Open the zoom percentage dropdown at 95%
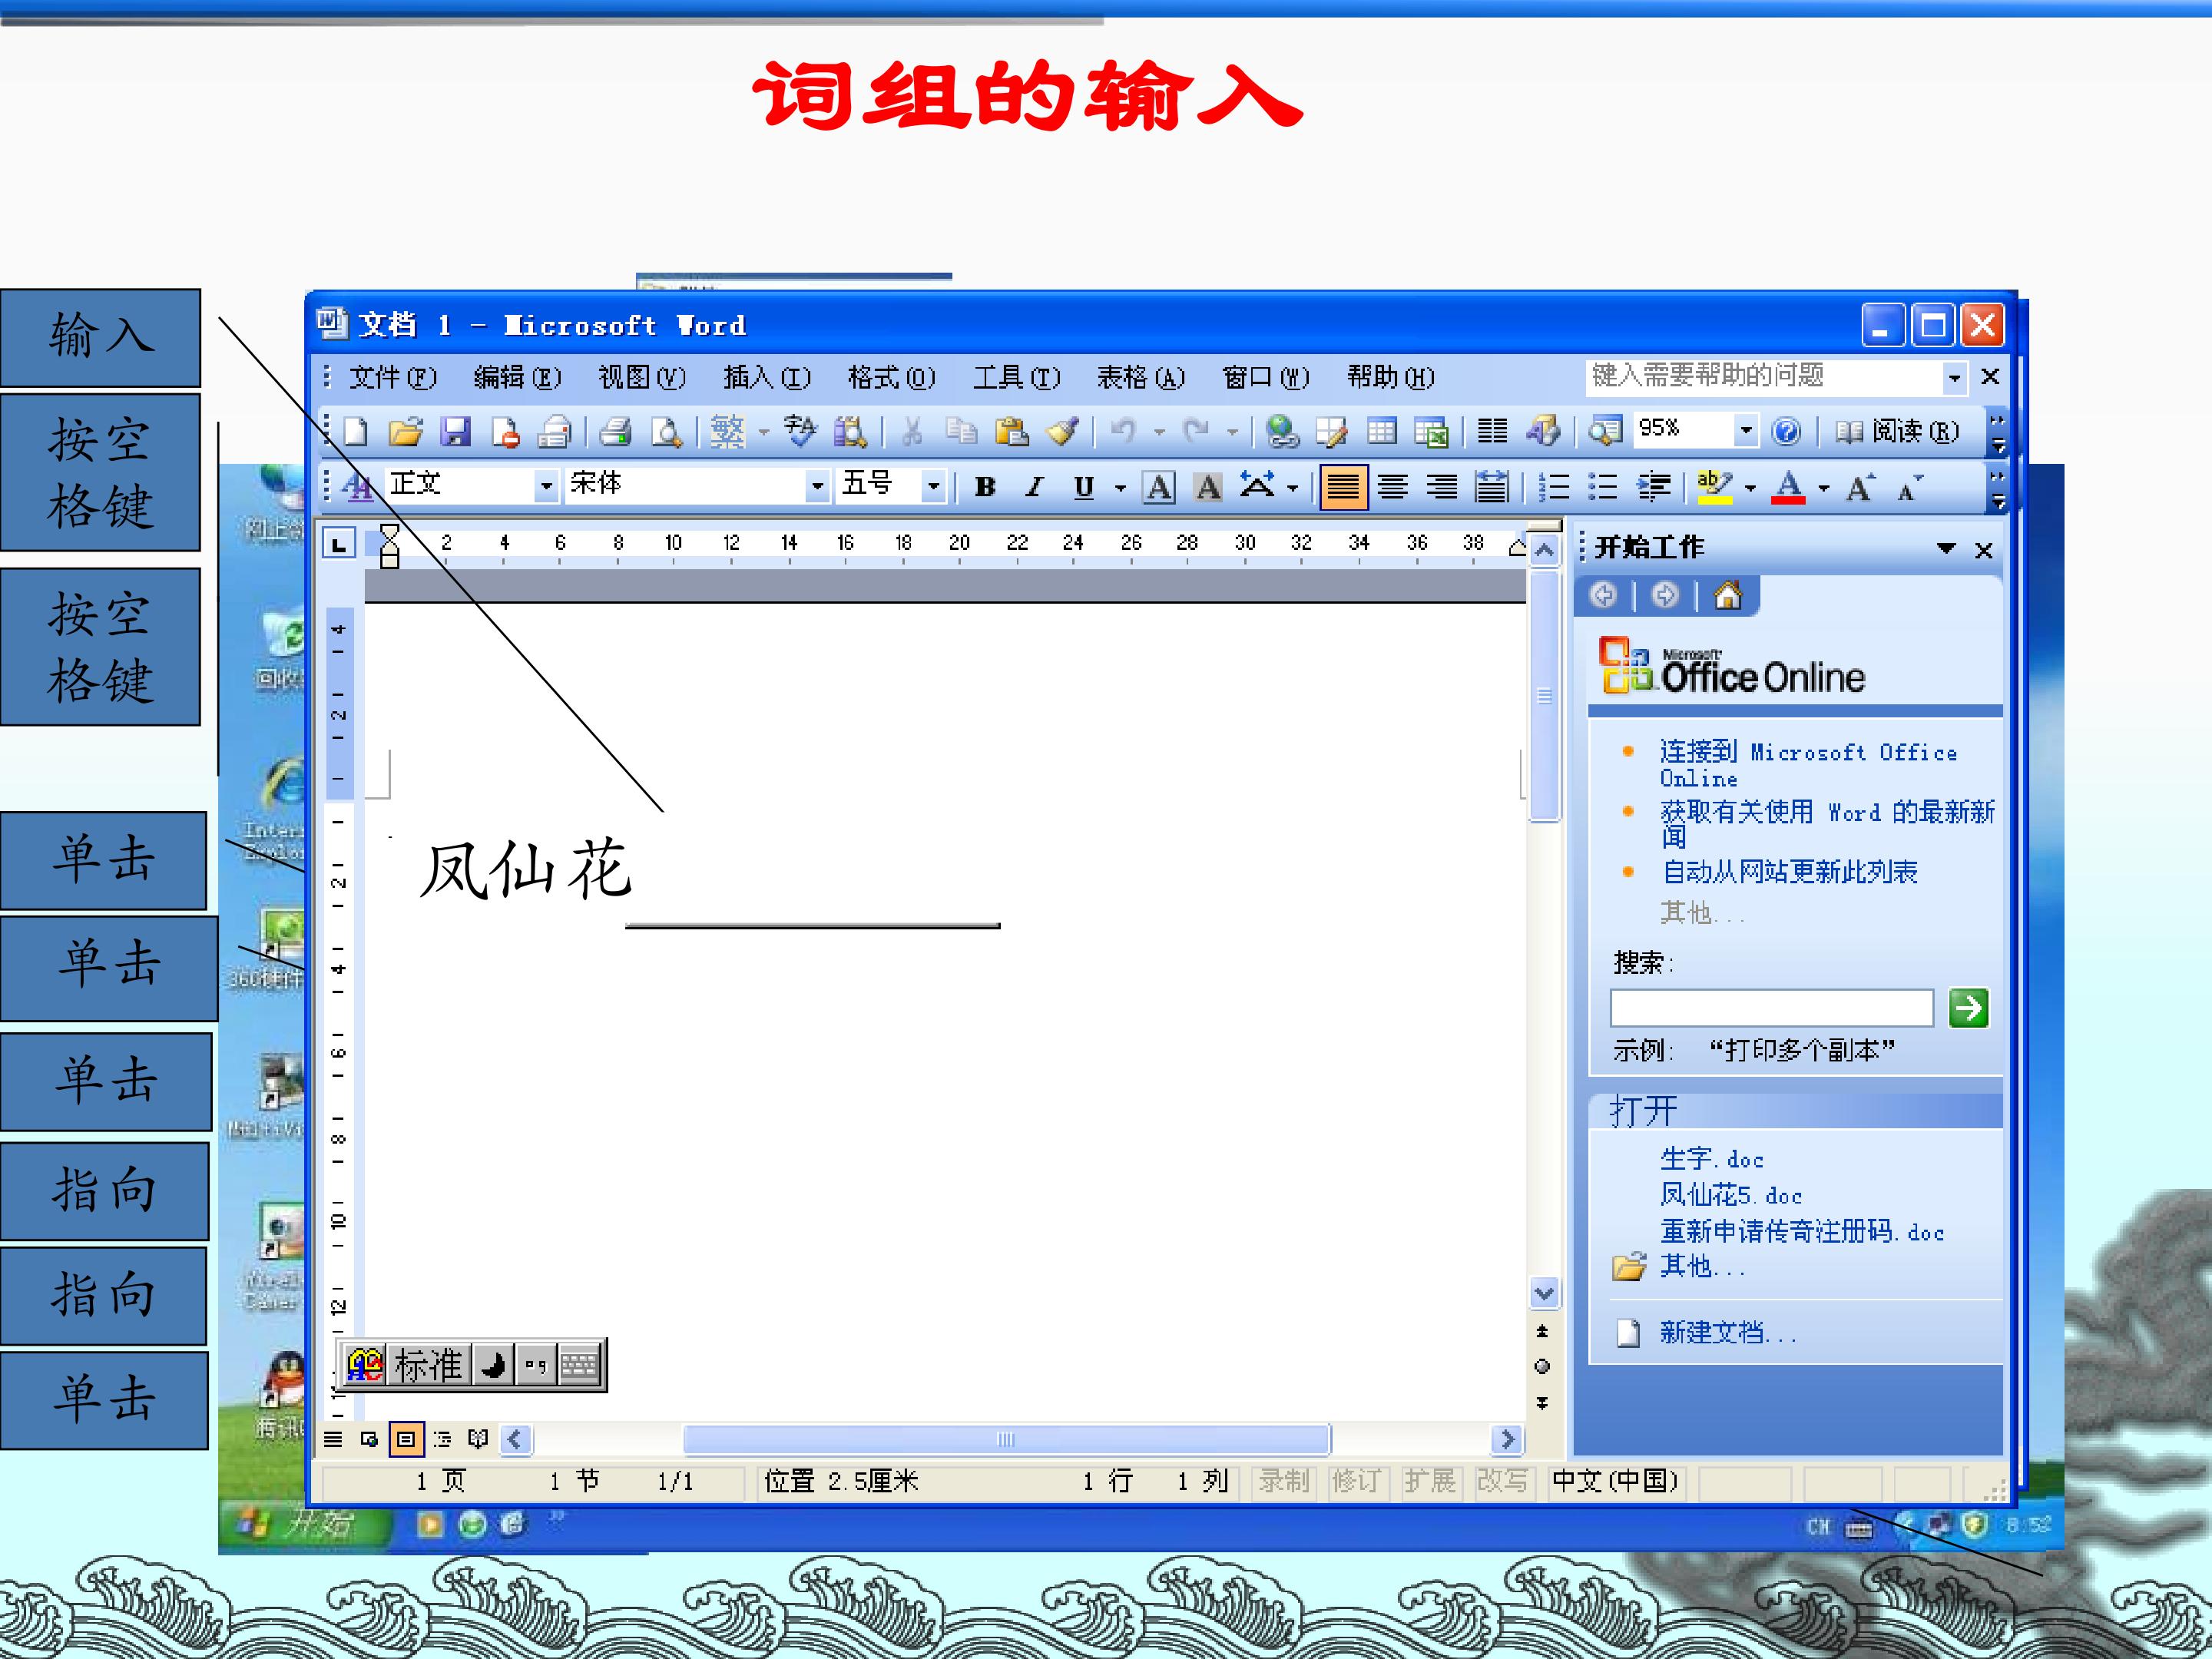 1745,431
